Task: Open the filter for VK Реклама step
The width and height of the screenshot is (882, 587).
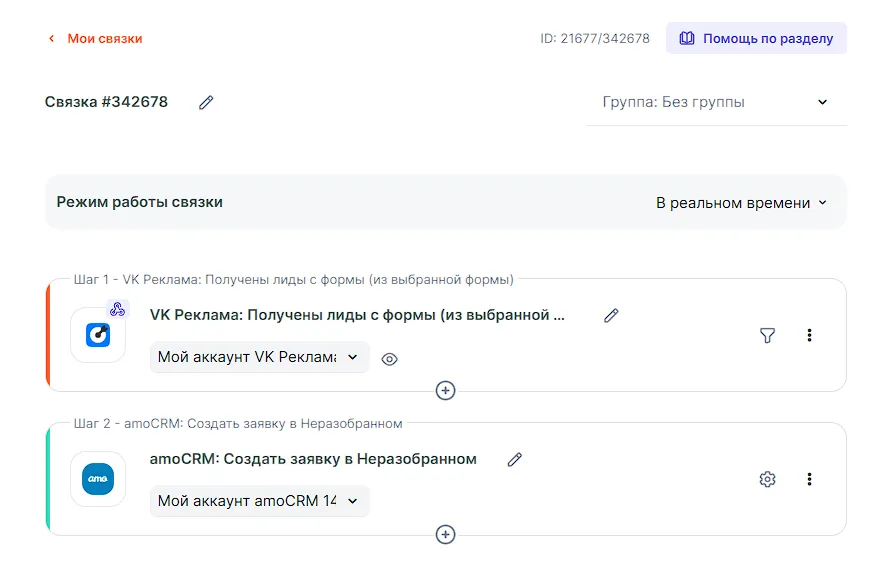Action: [x=767, y=336]
